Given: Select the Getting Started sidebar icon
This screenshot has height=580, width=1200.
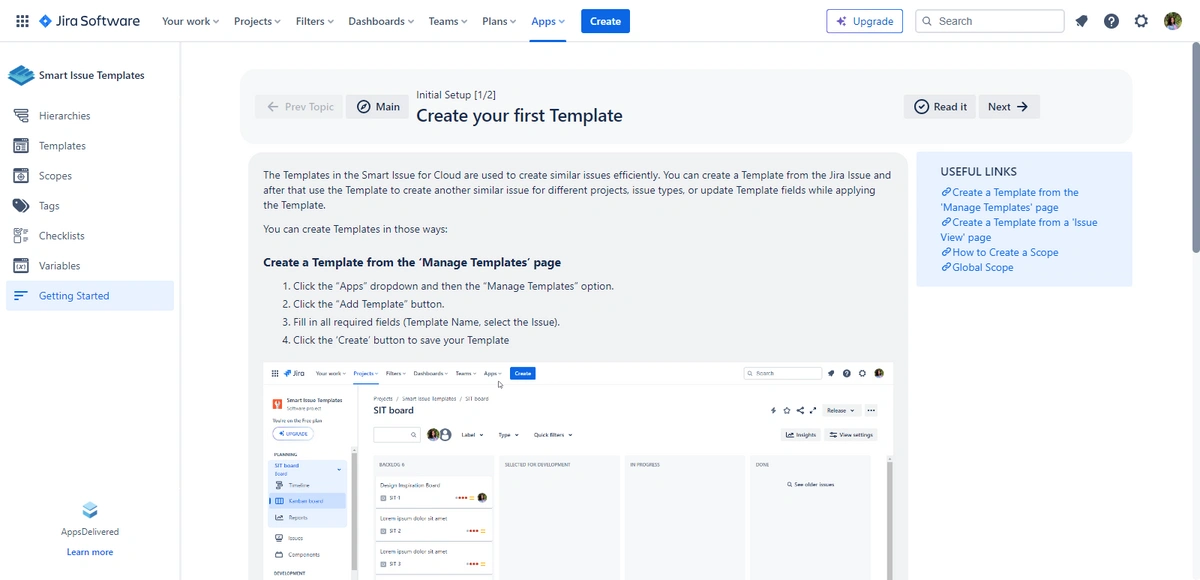Looking at the screenshot, I should tap(21, 296).
